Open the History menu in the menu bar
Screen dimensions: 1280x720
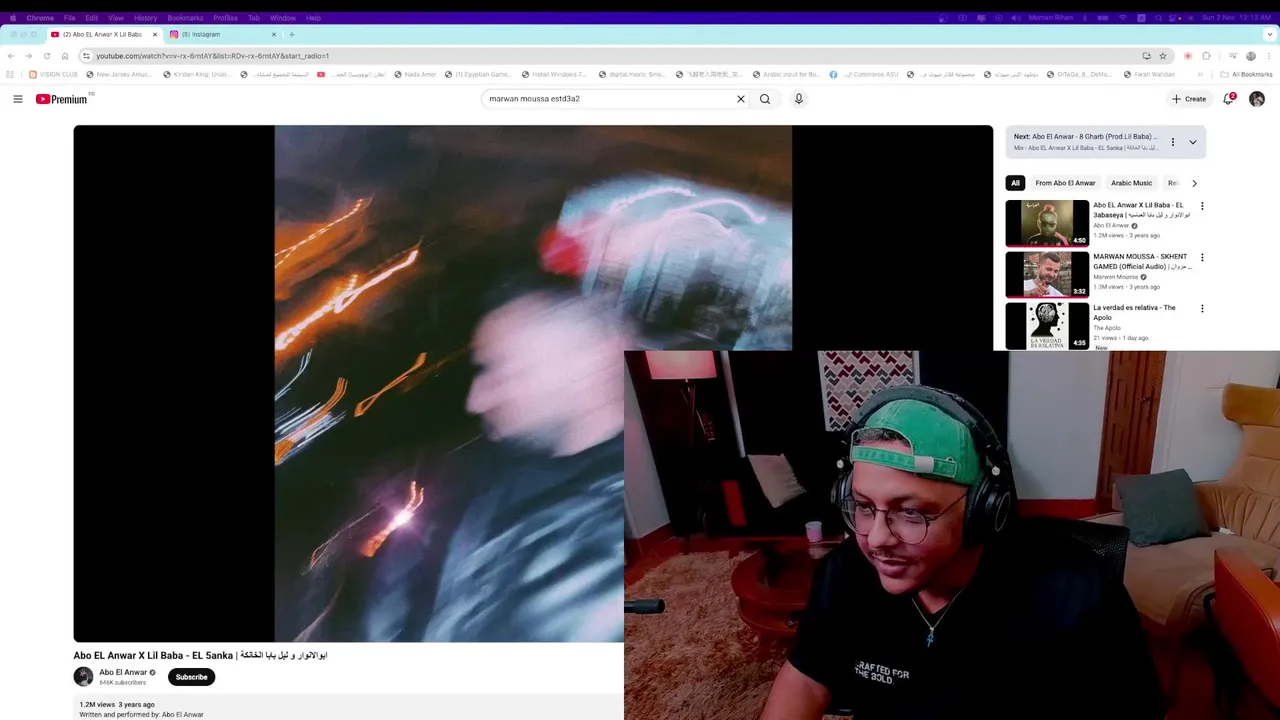pos(145,18)
